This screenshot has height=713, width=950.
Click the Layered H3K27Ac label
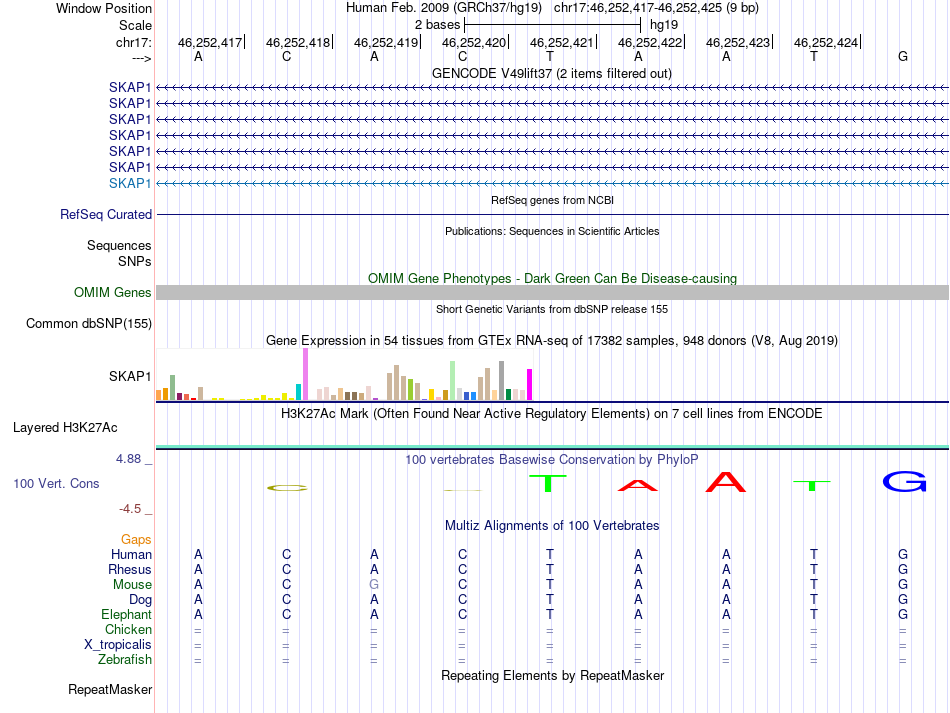(65, 428)
